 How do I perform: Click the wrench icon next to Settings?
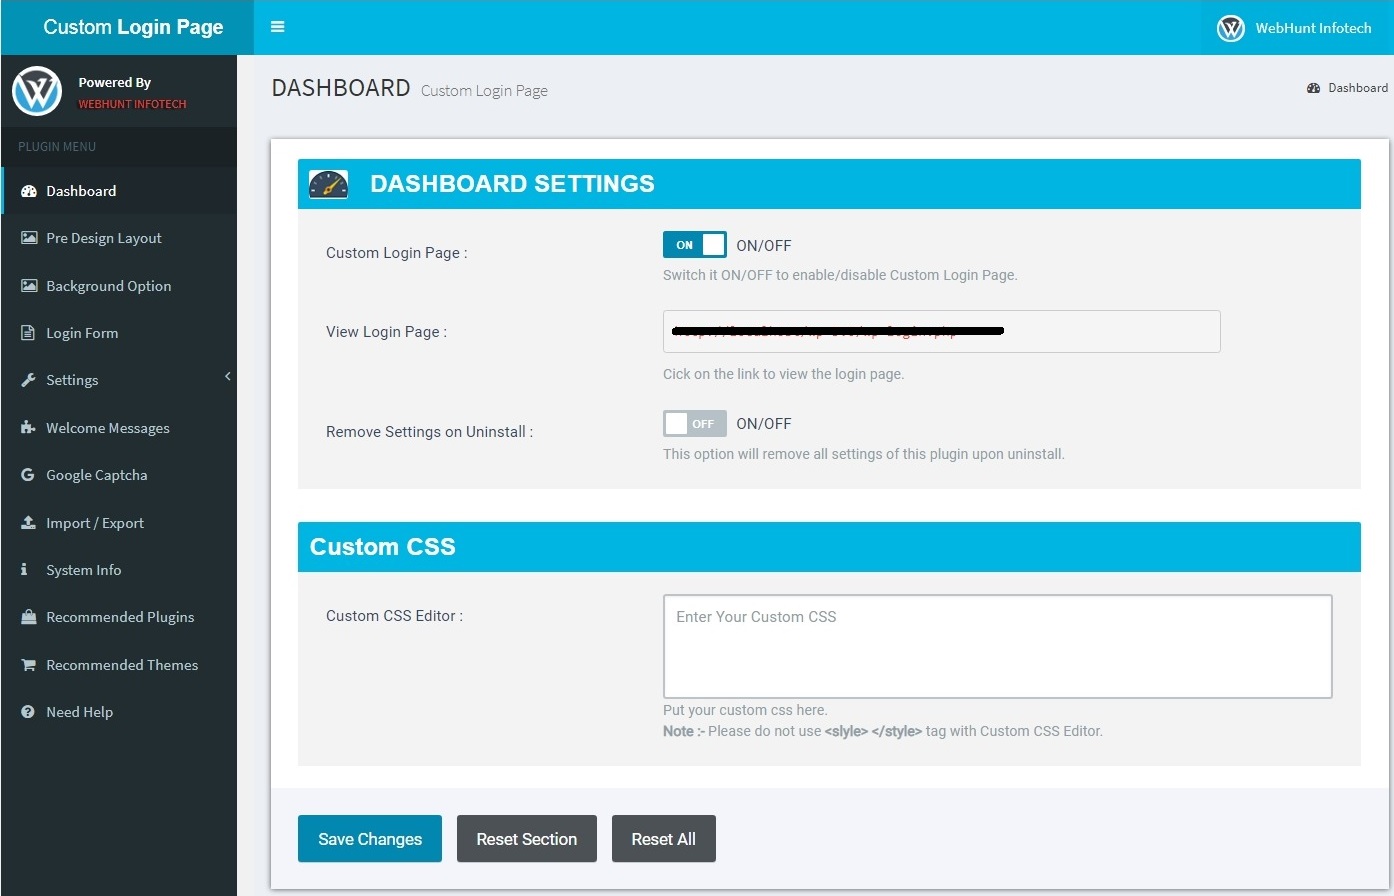pyautogui.click(x=27, y=379)
